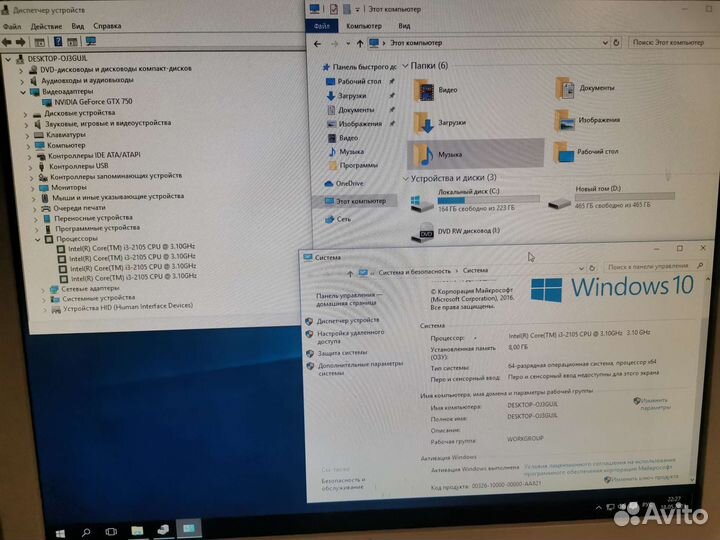Select Сетевые адаптеры in device tree
This screenshot has width=720, height=540.
(x=90, y=288)
